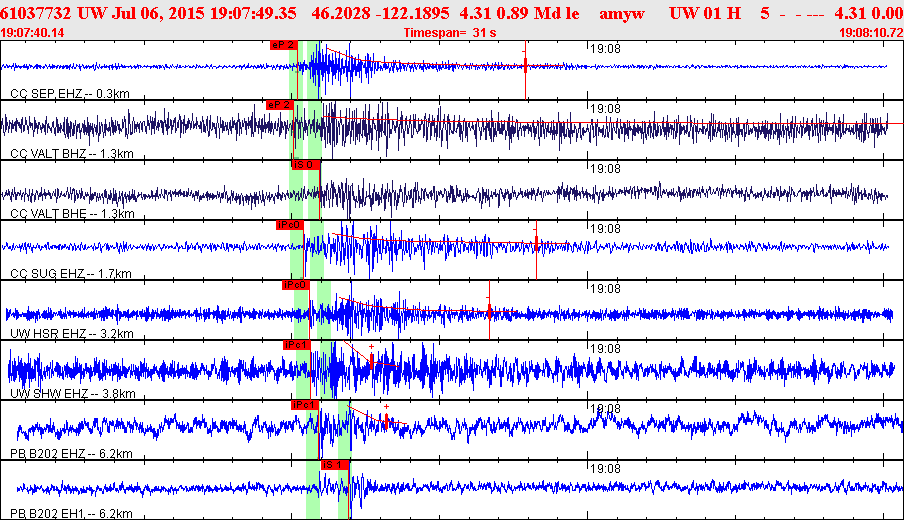The height and width of the screenshot is (520, 904).
Task: Select the 'PB B202 EH1 -- 6.2km' channel label
Action: [x=71, y=513]
